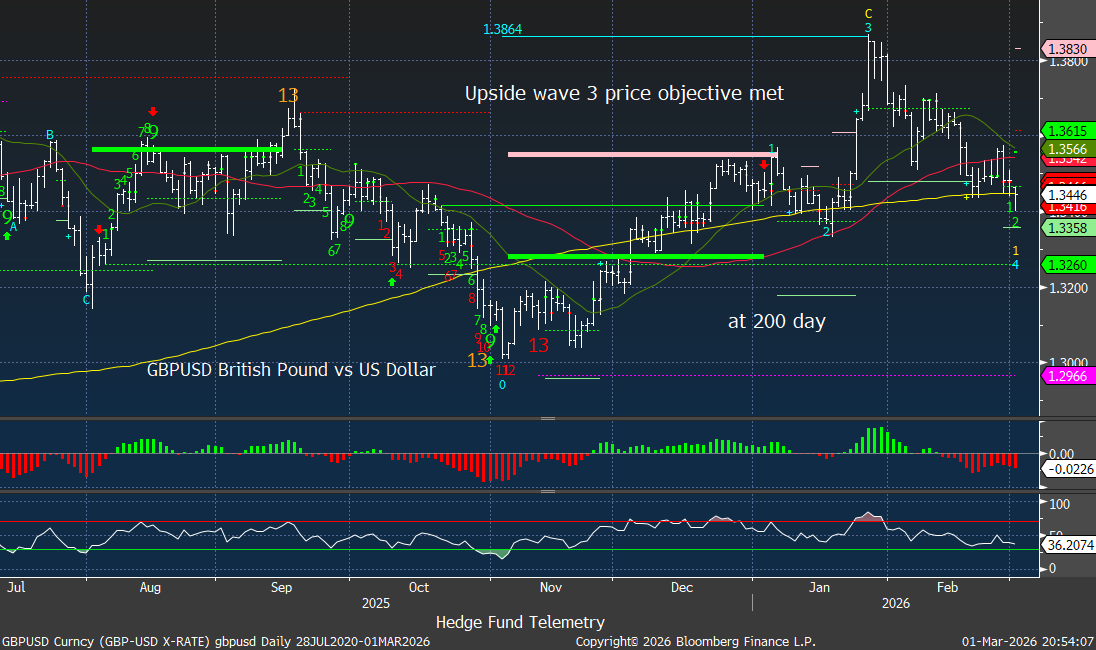Click the red down arrow beside the pink line

764,164
